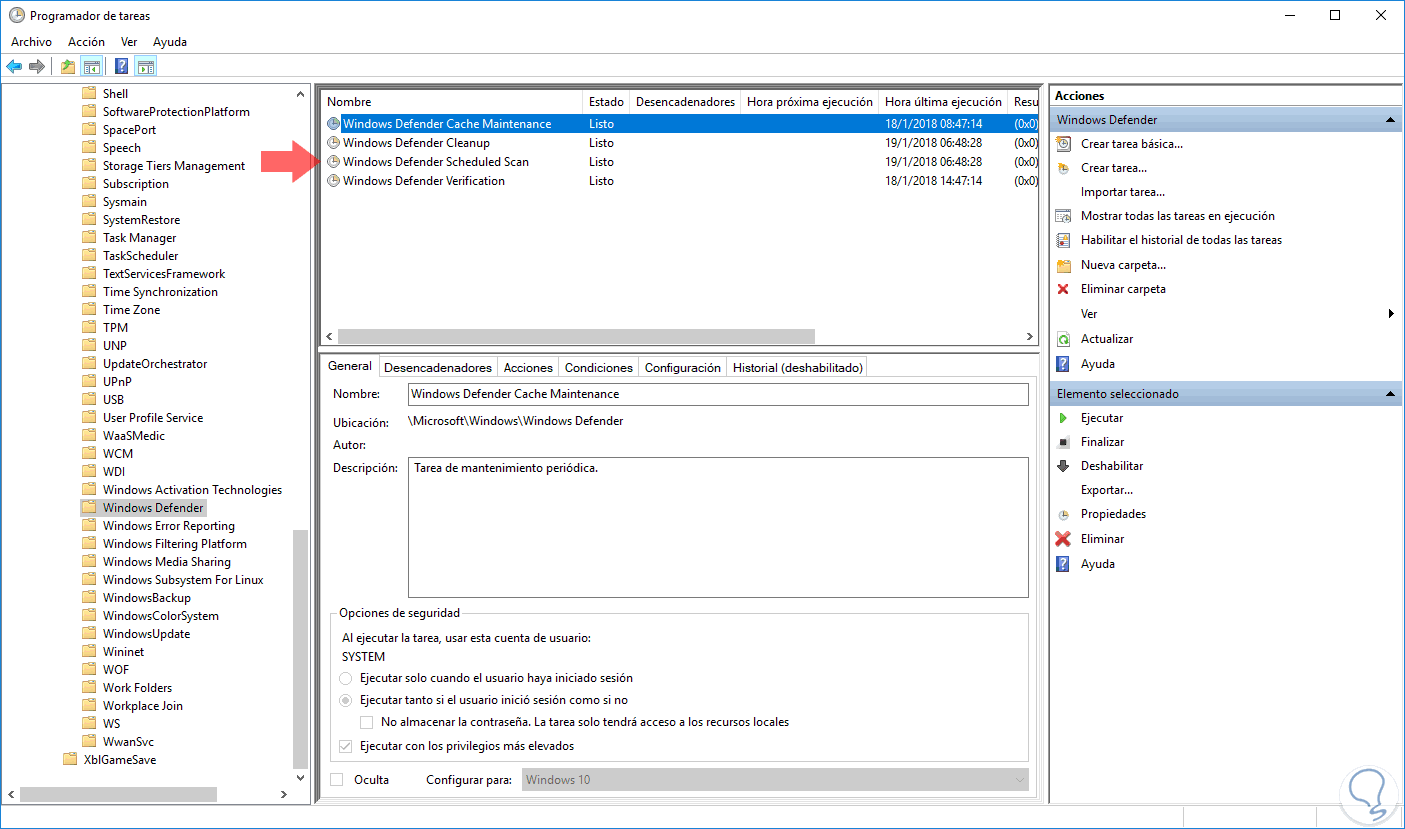Screen dimensions: 1405x829
Task: Select the SystemRestore folder in the tree
Action: [141, 220]
